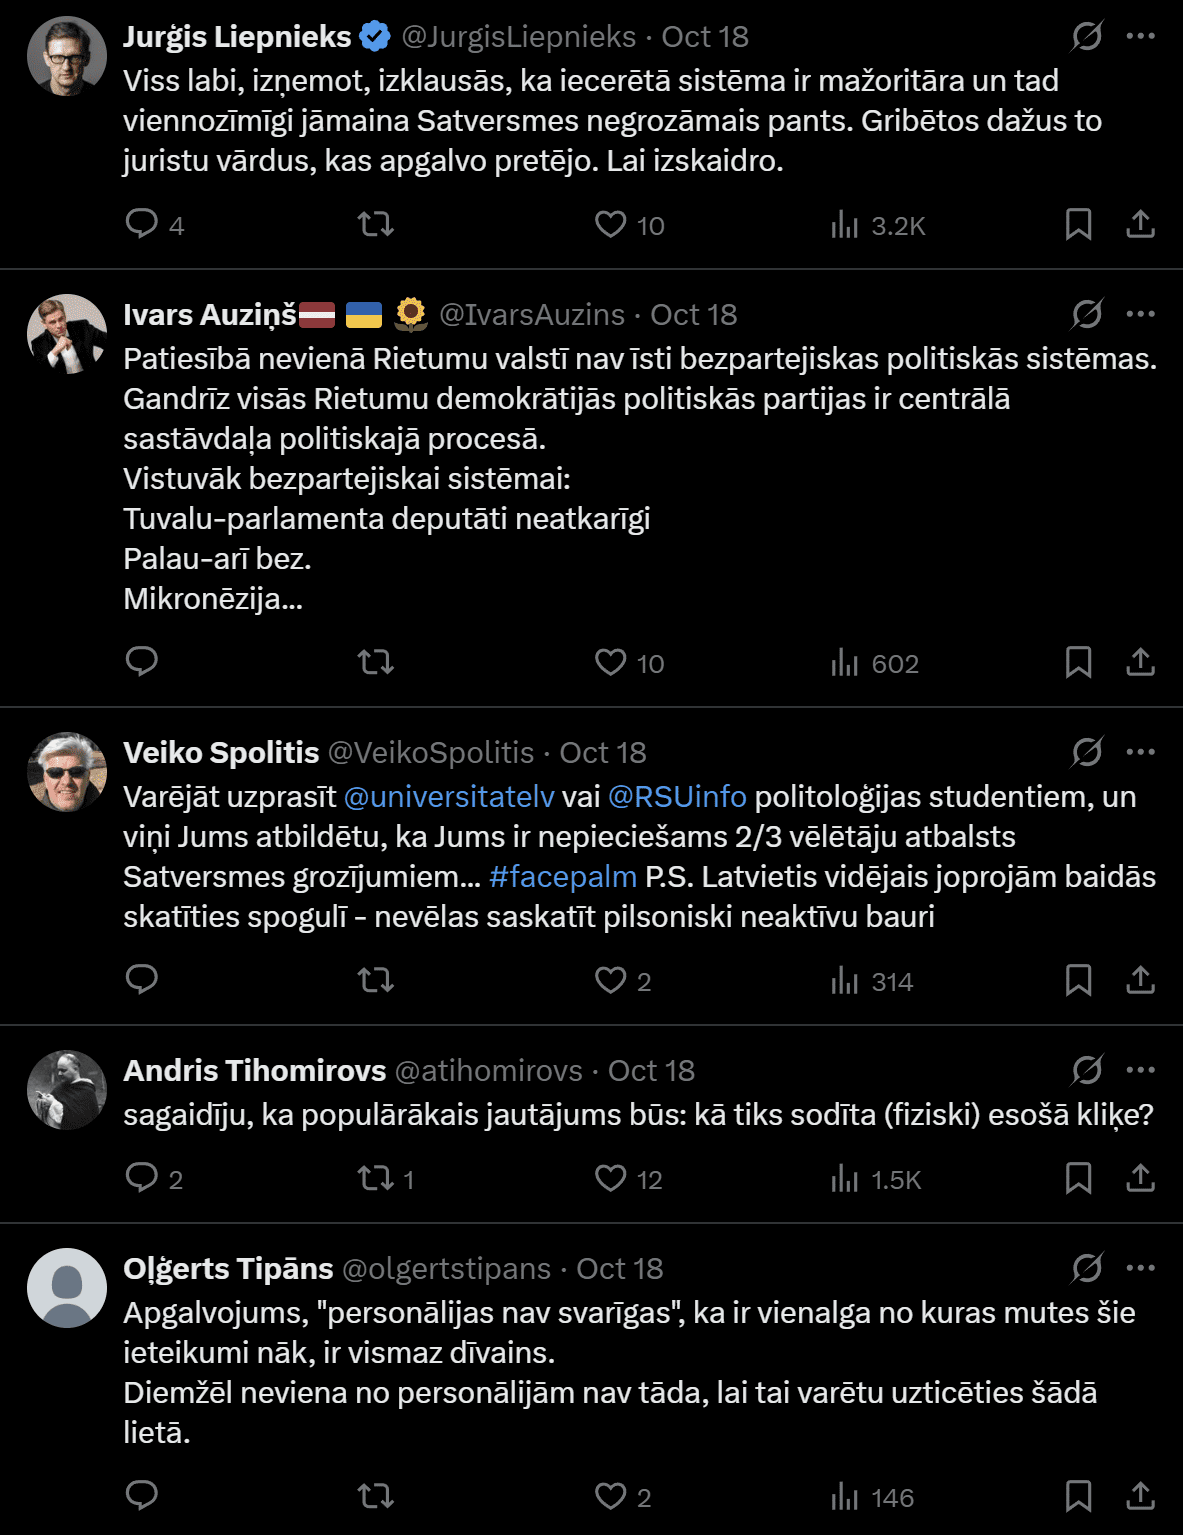Bookmark Andris Tihomirovs' tweet
This screenshot has height=1535, width=1183.
(1078, 1178)
